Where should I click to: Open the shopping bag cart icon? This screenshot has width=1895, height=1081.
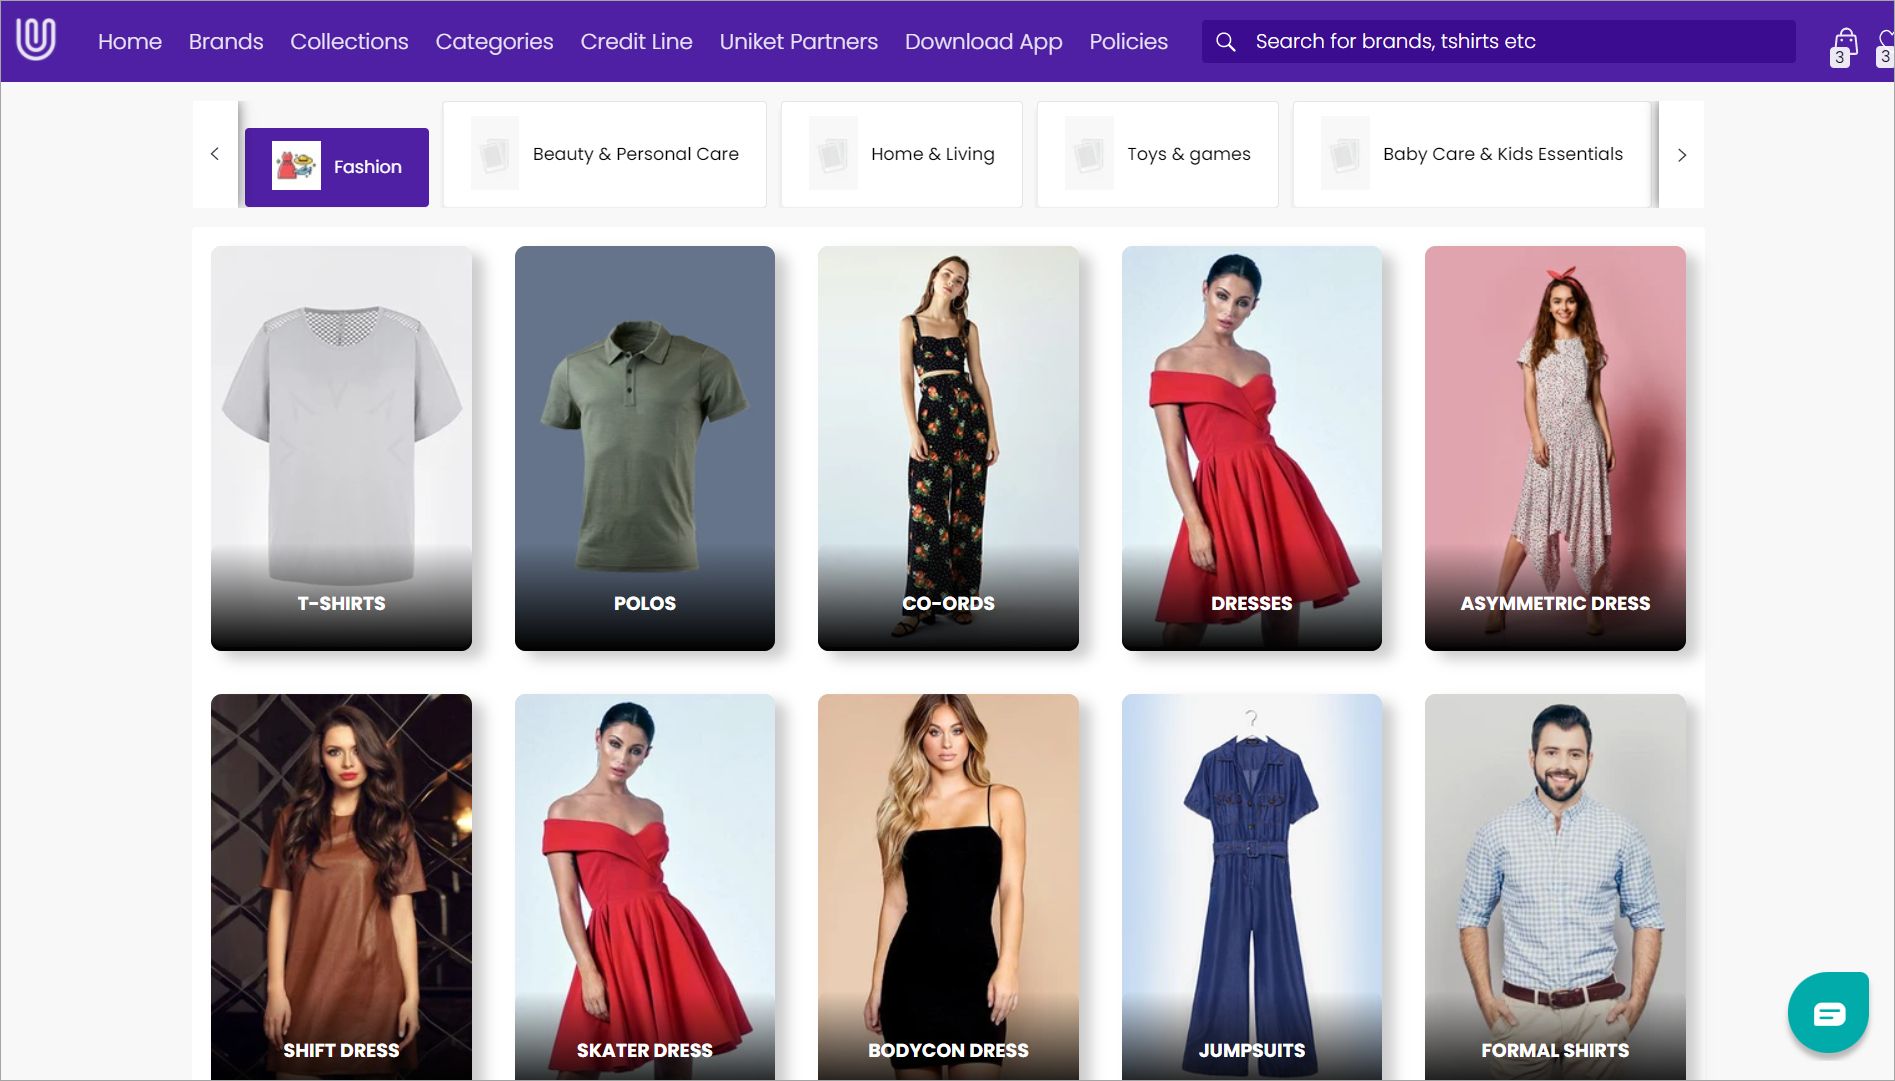point(1846,42)
